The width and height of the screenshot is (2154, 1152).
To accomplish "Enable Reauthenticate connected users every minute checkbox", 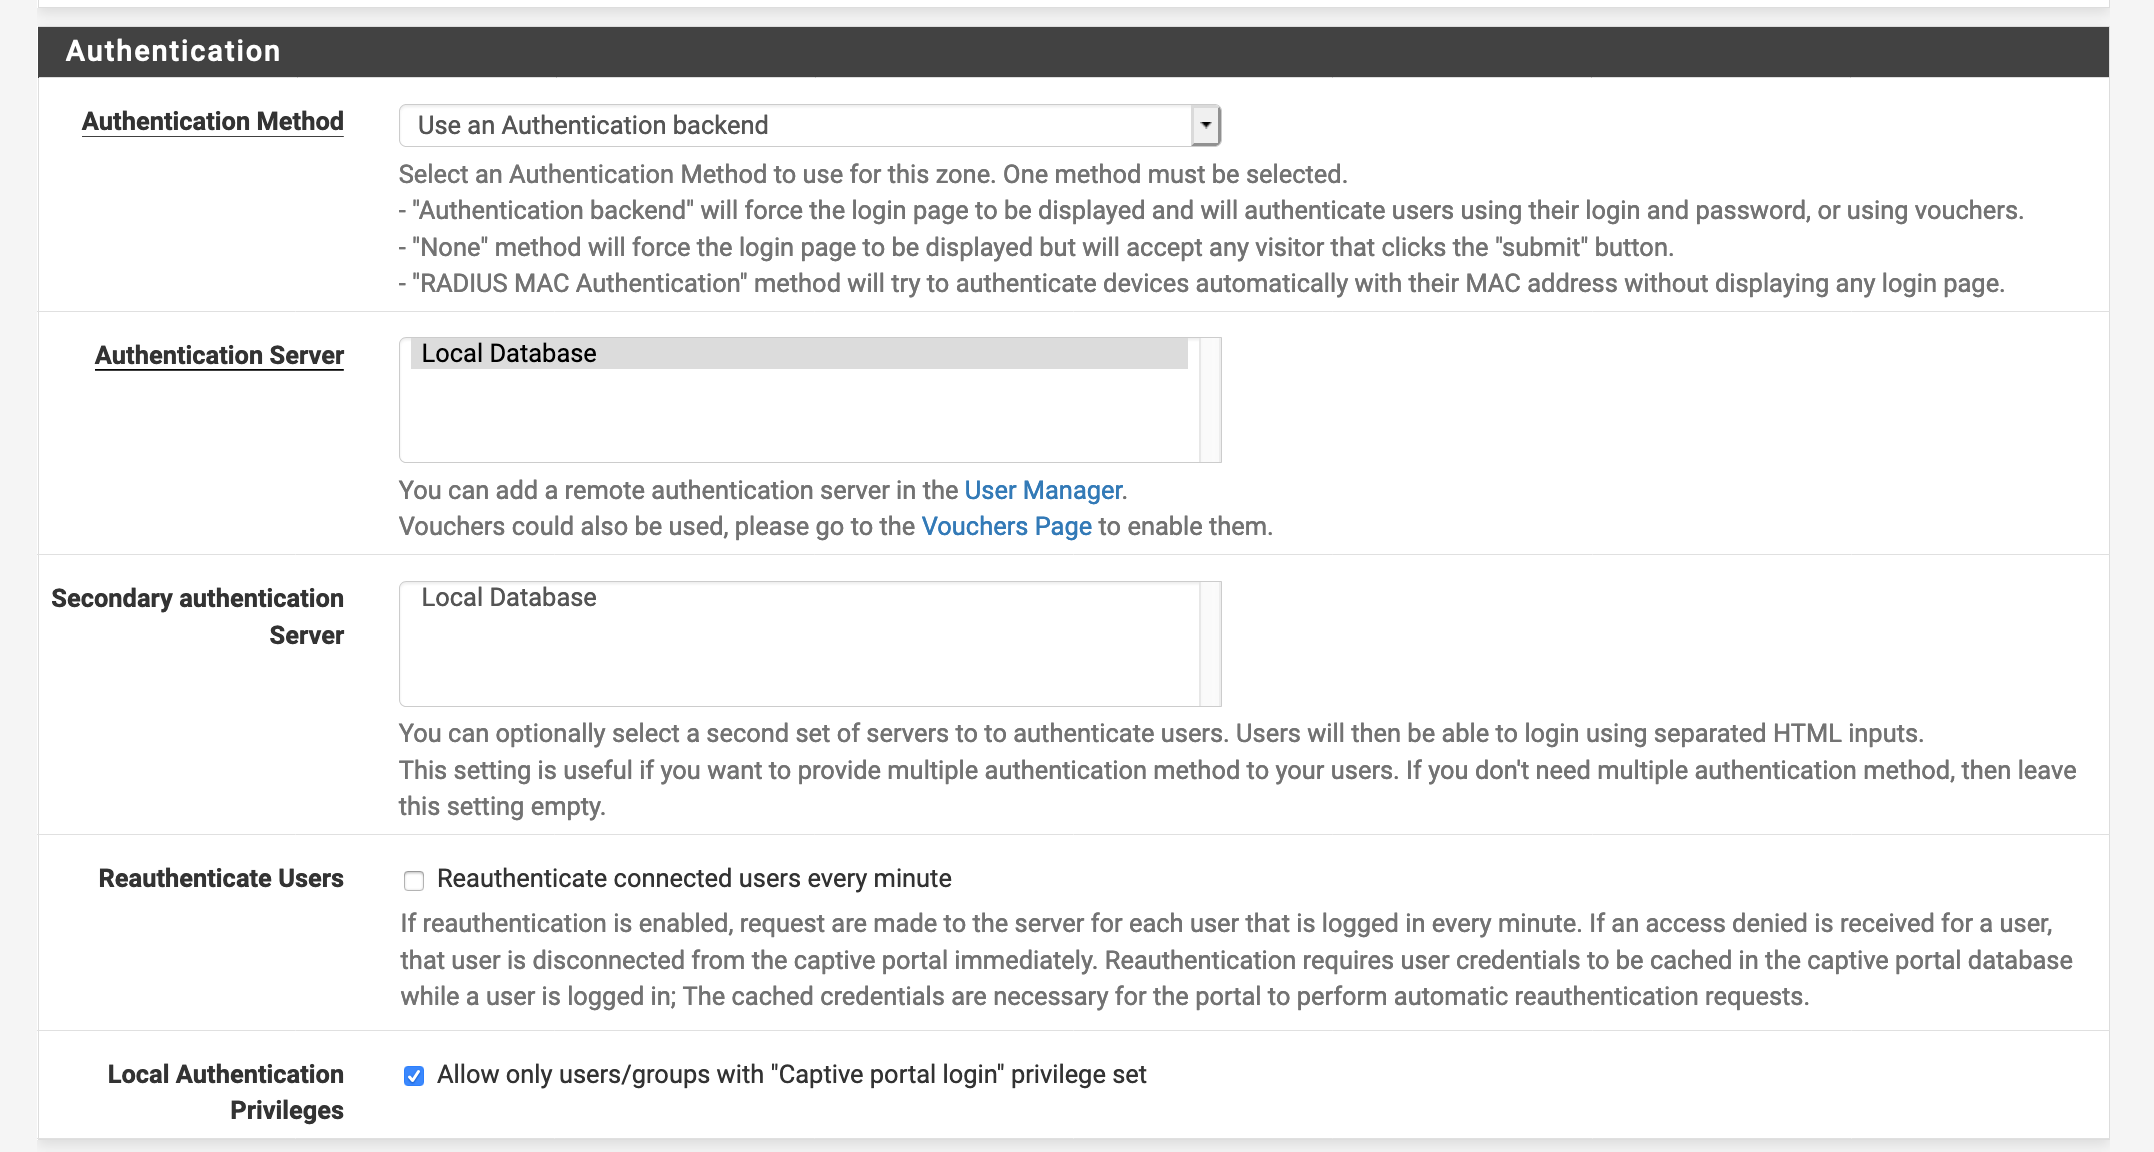I will [414, 880].
